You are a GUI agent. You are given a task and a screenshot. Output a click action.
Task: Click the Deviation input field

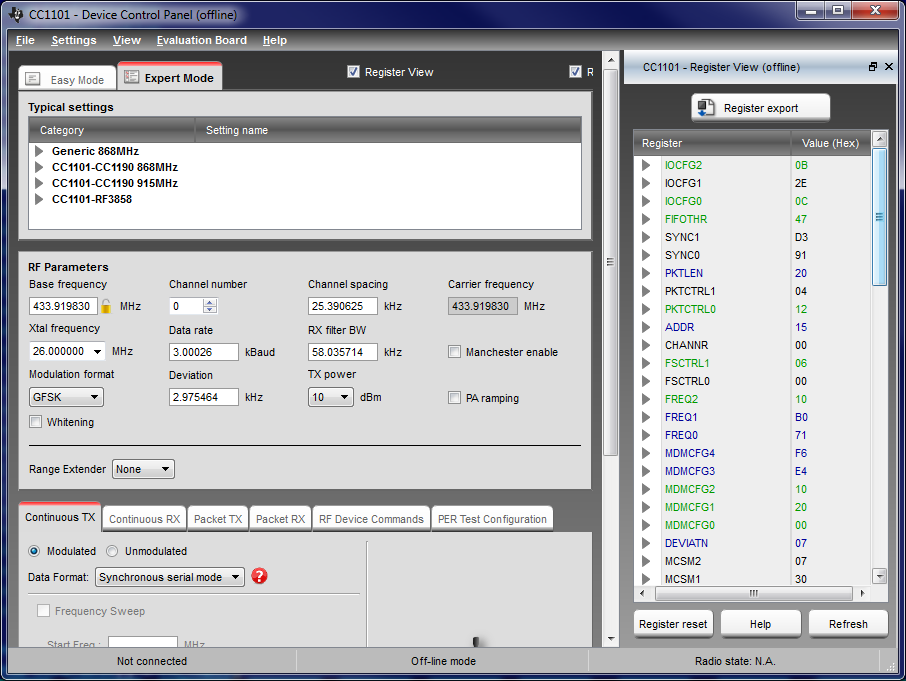(x=203, y=397)
